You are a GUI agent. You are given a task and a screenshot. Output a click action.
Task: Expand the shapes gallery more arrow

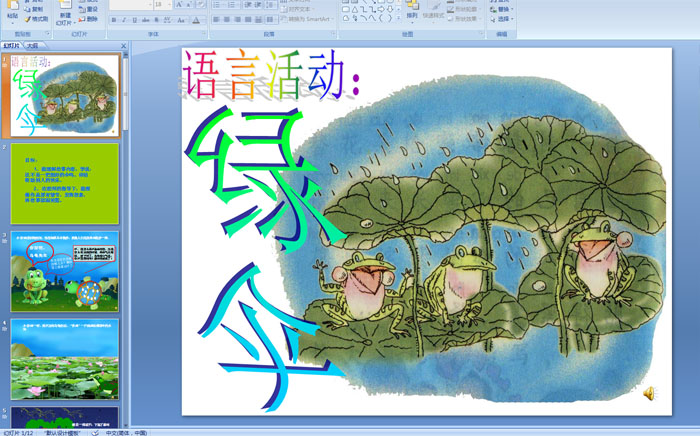coord(398,18)
